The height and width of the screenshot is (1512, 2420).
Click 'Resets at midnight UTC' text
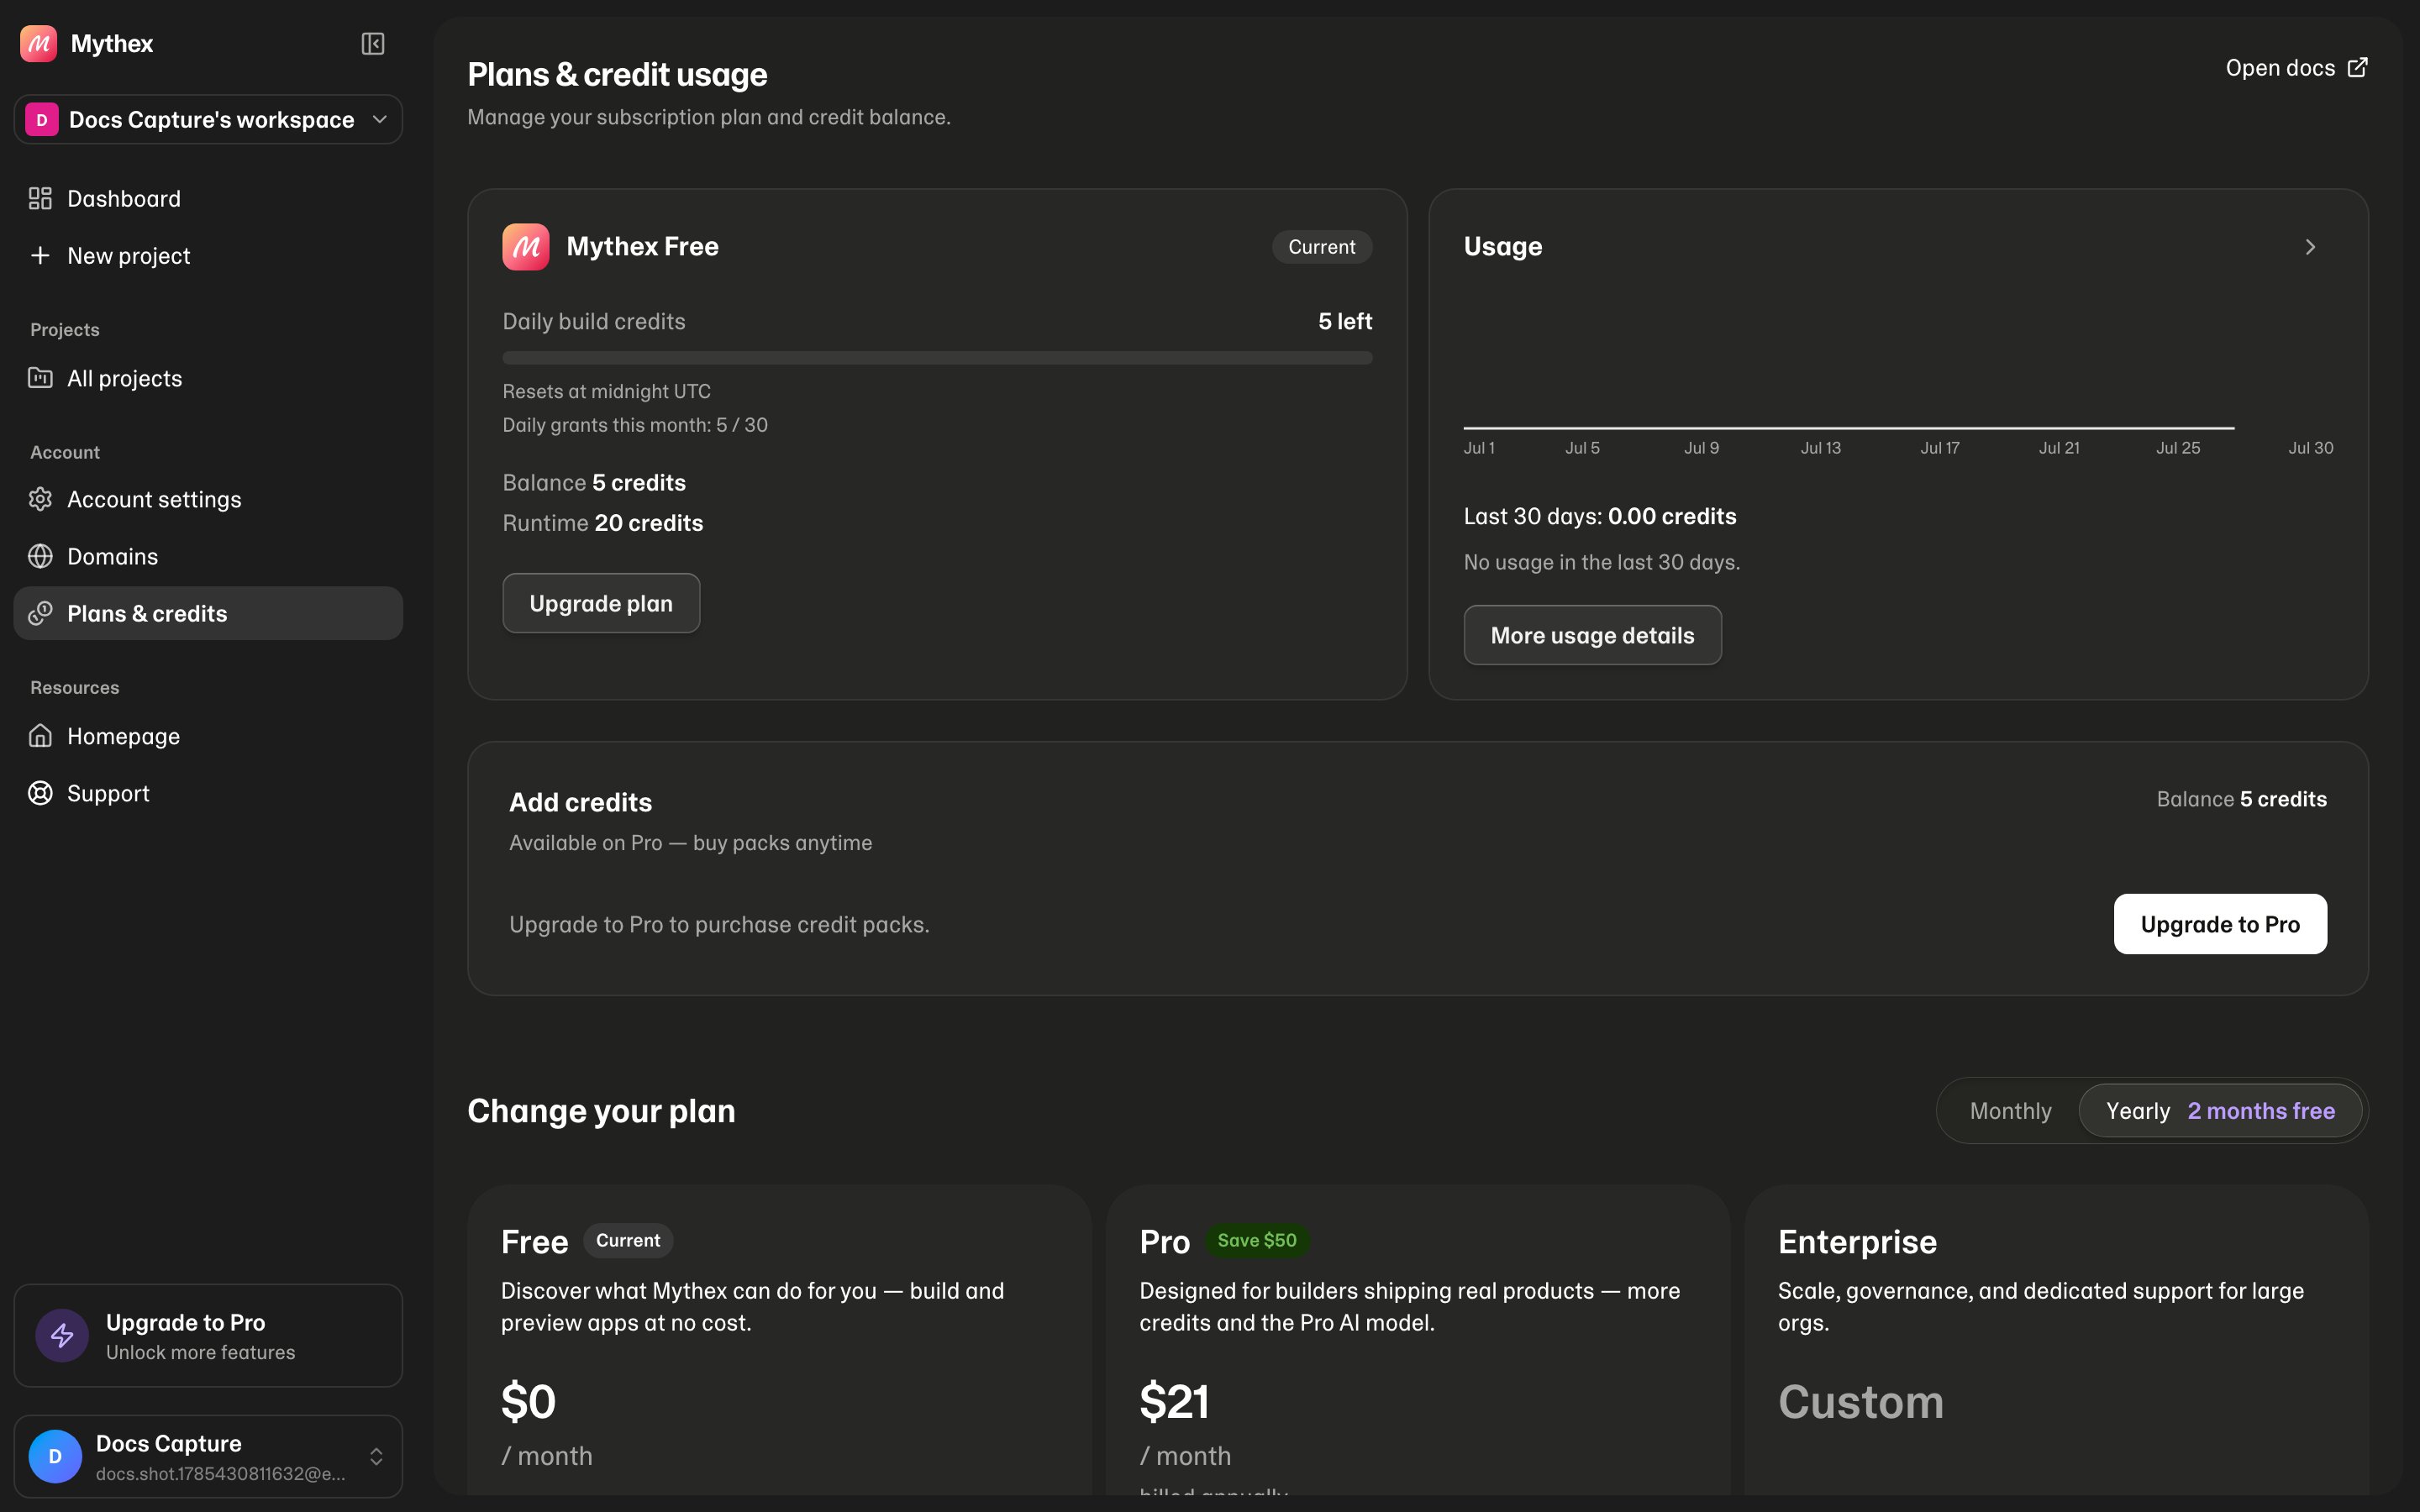606,391
